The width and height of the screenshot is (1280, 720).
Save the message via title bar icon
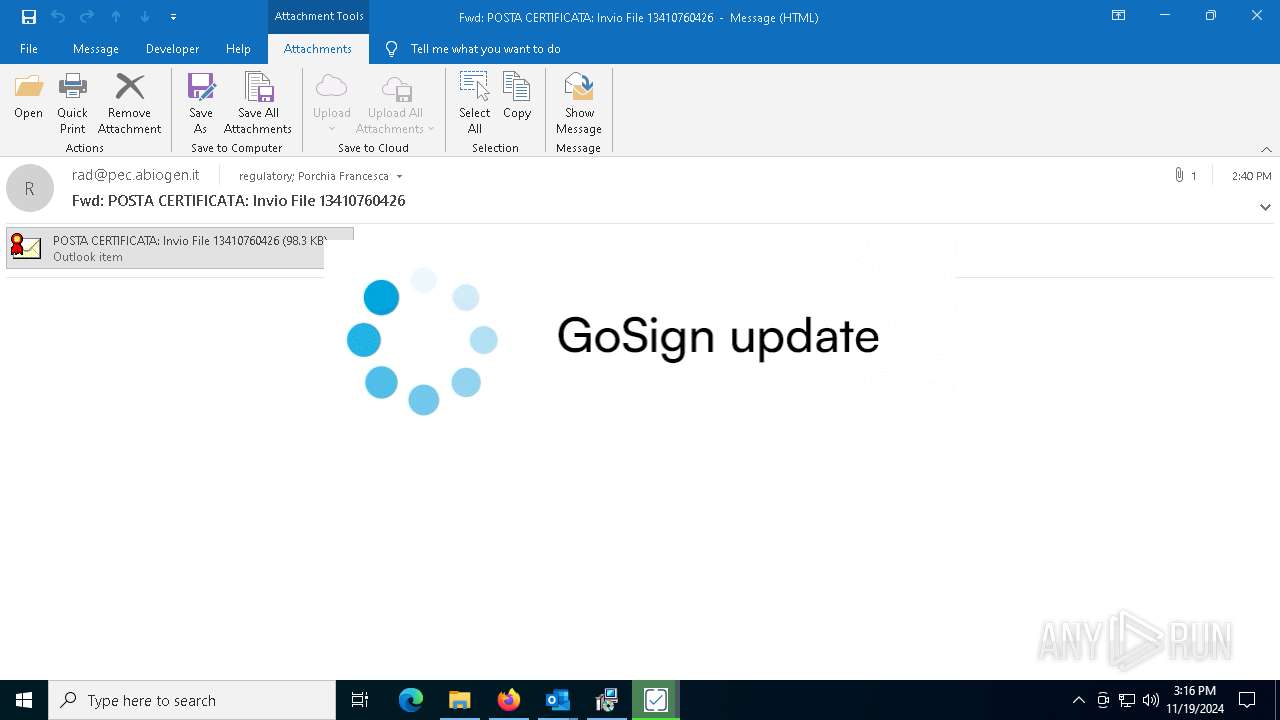[29, 17]
